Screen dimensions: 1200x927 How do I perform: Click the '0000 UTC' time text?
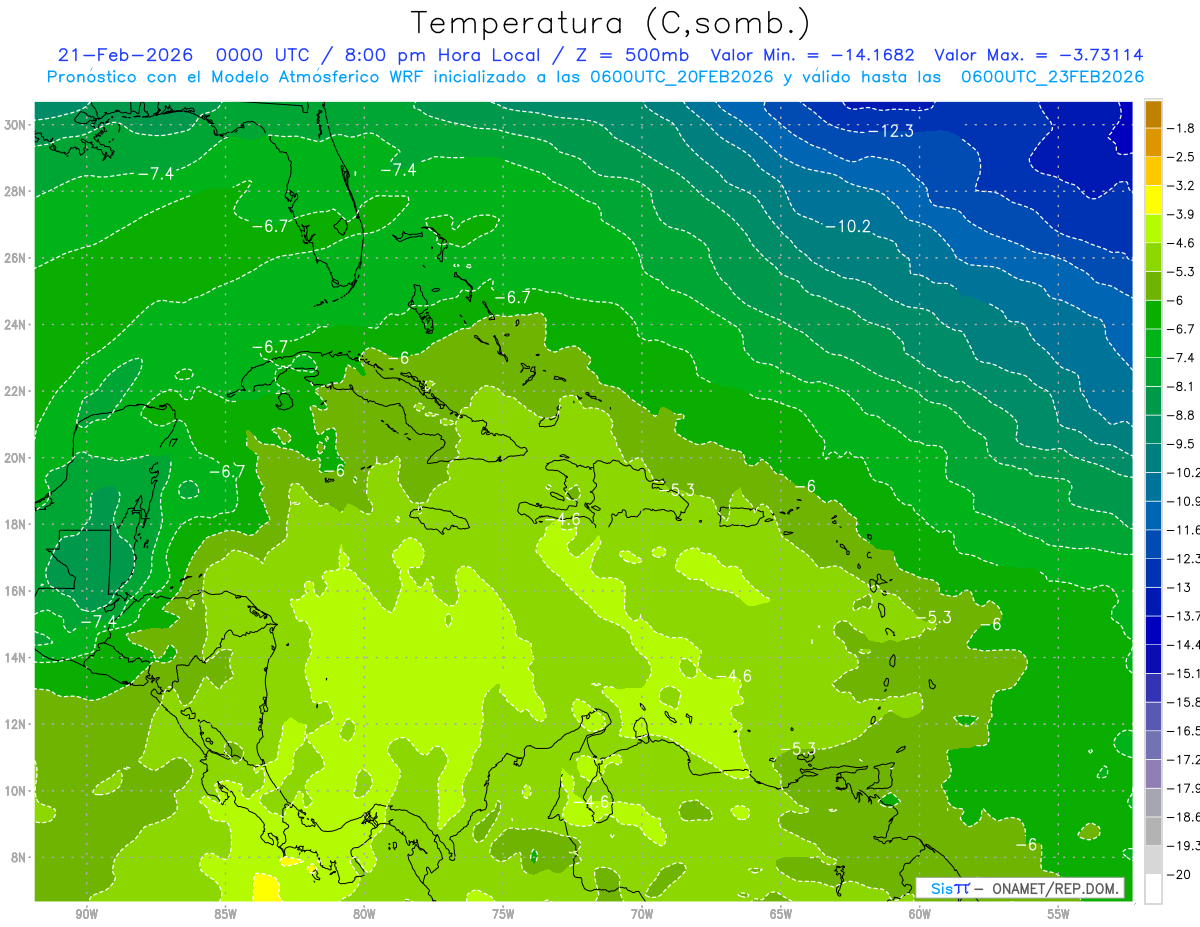264,55
